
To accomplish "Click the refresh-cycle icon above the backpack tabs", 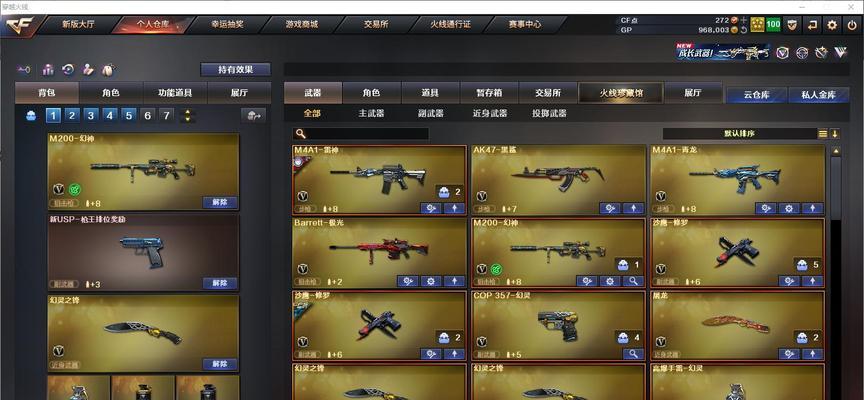I will [68, 70].
